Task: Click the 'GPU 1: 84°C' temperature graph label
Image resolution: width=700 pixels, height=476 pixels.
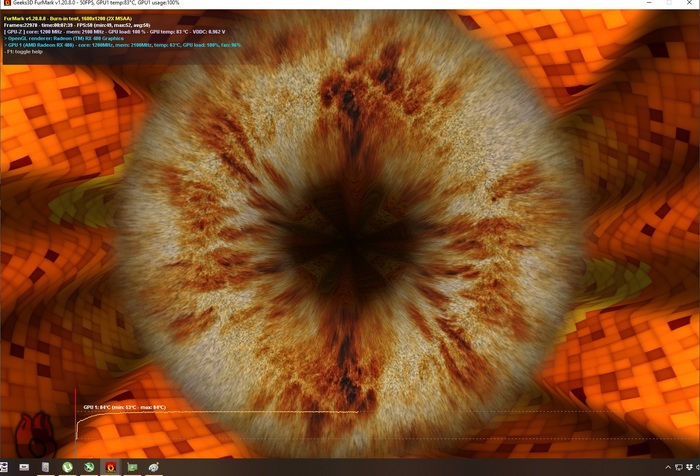Action: (125, 407)
